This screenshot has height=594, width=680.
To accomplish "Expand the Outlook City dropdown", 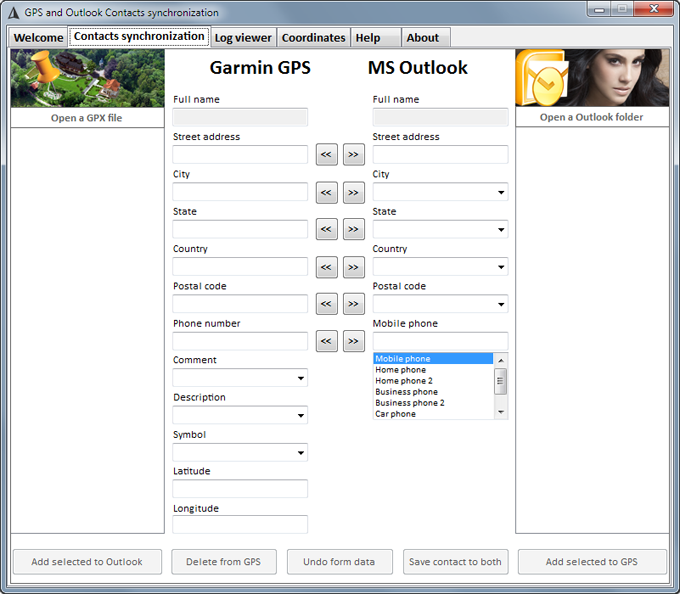I will point(501,192).
